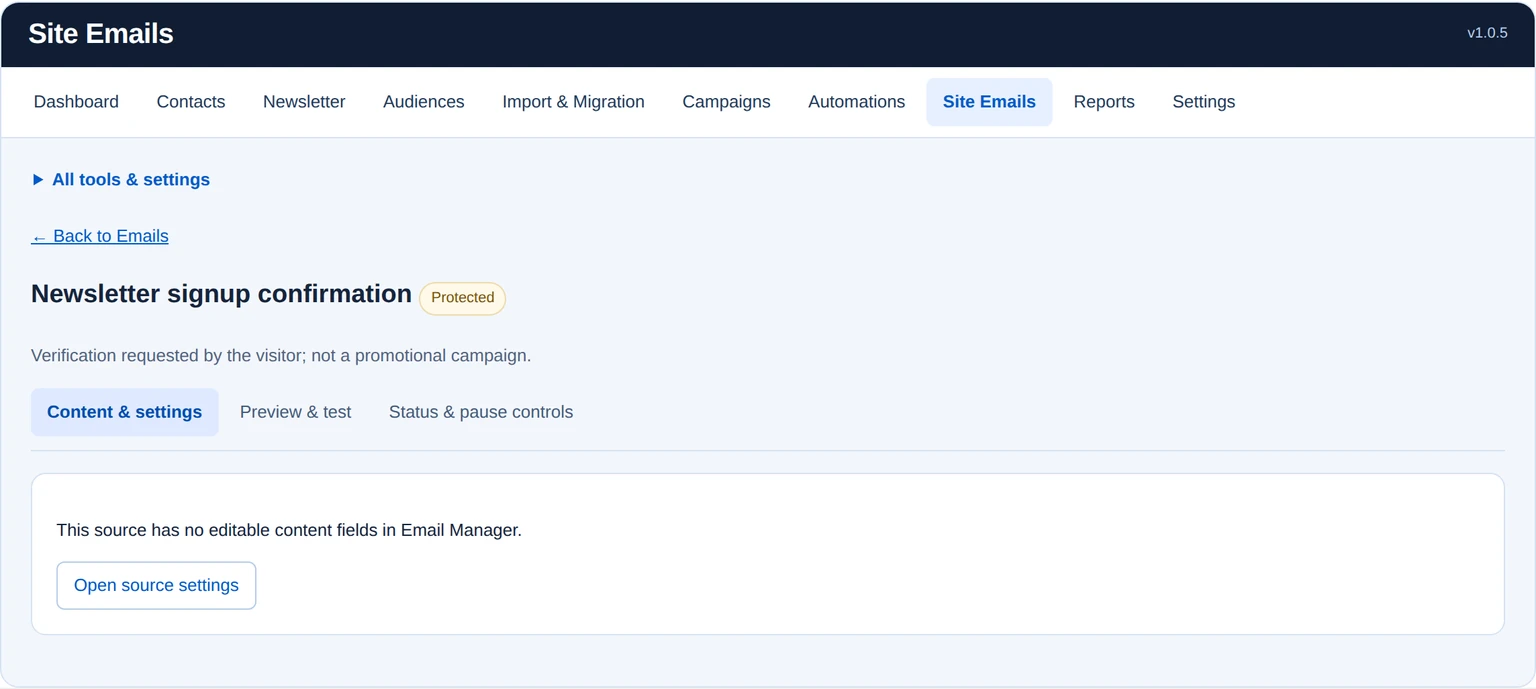
Task: Go to Settings in navigation
Action: coord(1204,102)
